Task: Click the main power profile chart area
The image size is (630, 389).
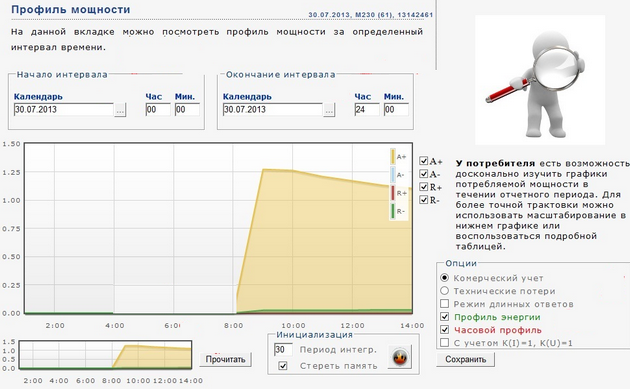Action: (218, 228)
